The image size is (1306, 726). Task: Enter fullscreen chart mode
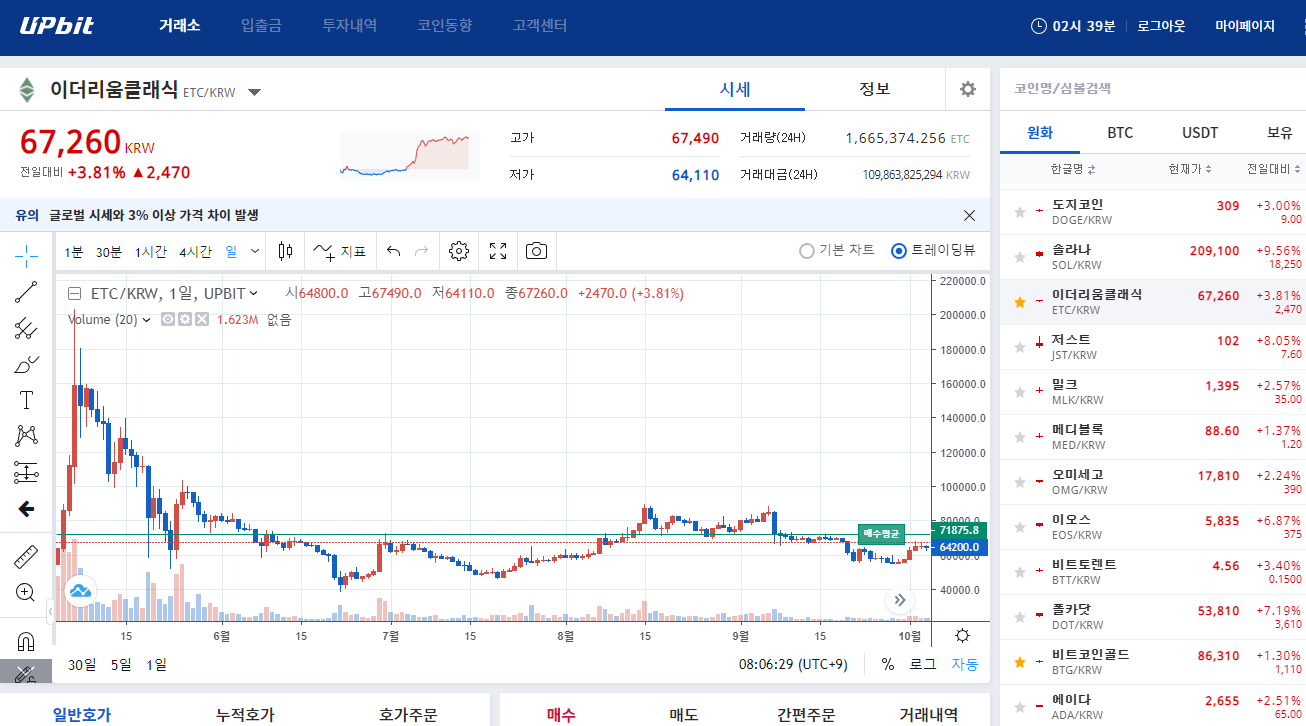coord(498,251)
